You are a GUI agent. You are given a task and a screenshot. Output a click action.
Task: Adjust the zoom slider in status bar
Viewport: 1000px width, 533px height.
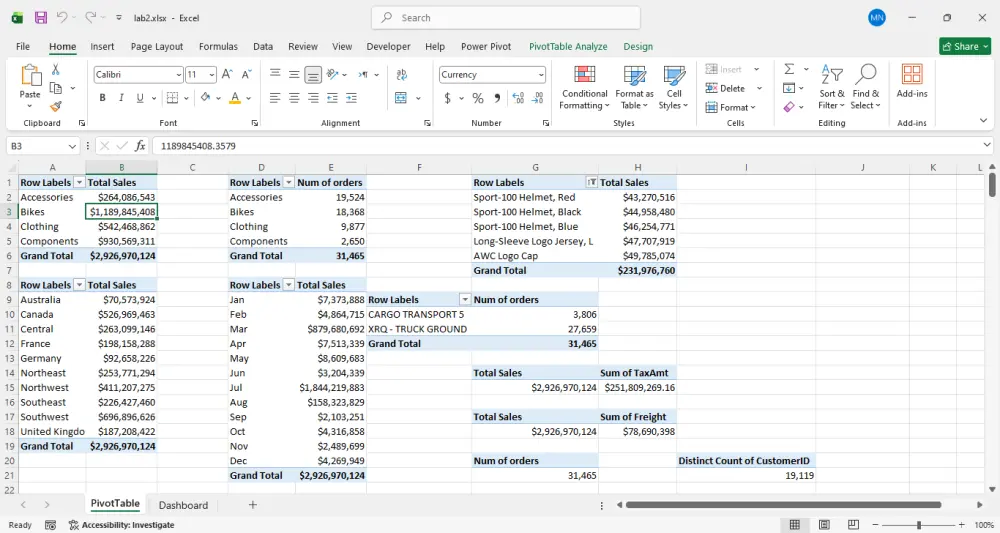pos(918,525)
